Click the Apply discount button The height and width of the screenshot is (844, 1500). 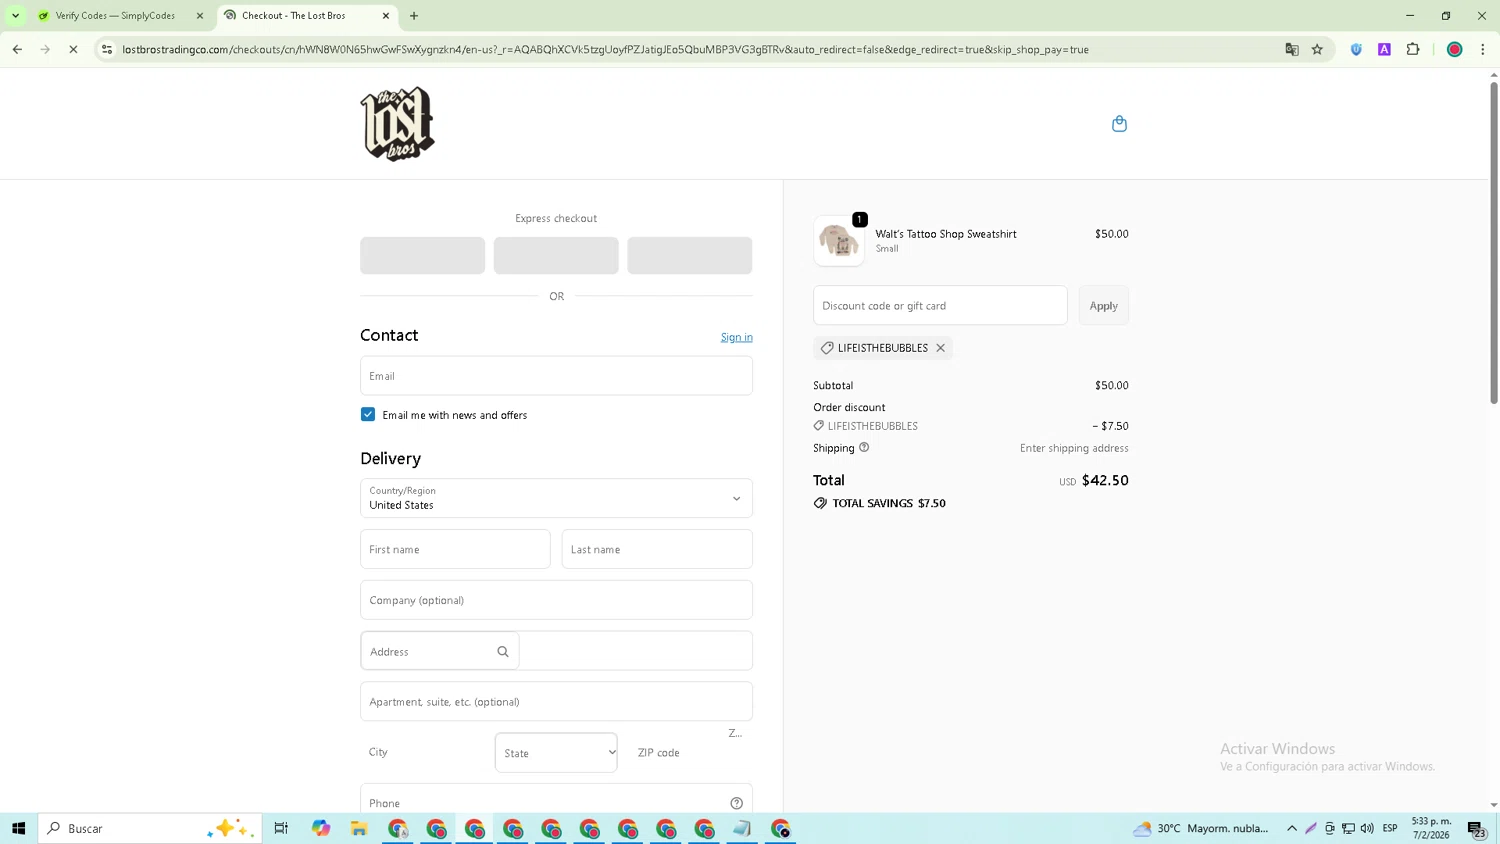click(1103, 306)
